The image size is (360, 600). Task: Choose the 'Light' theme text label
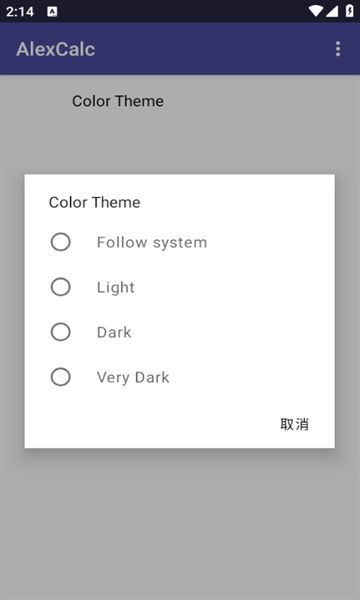pyautogui.click(x=116, y=287)
